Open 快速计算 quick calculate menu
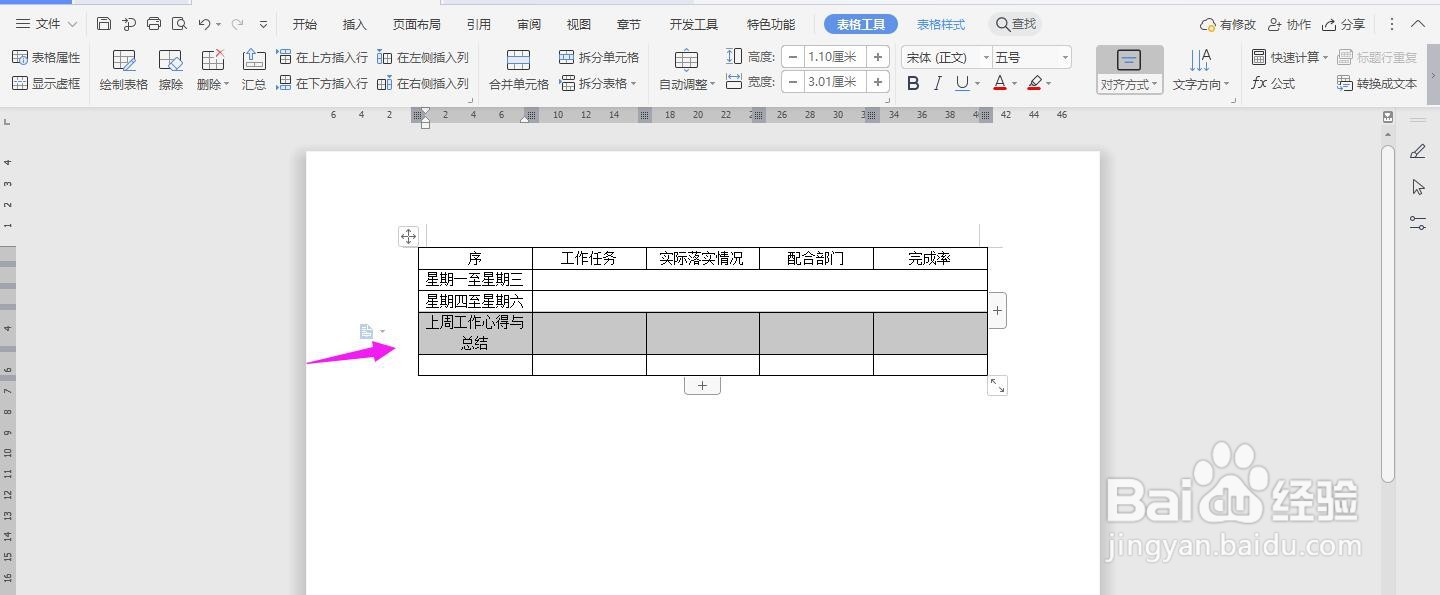Screen dimensions: 1440x595 [x=1290, y=58]
